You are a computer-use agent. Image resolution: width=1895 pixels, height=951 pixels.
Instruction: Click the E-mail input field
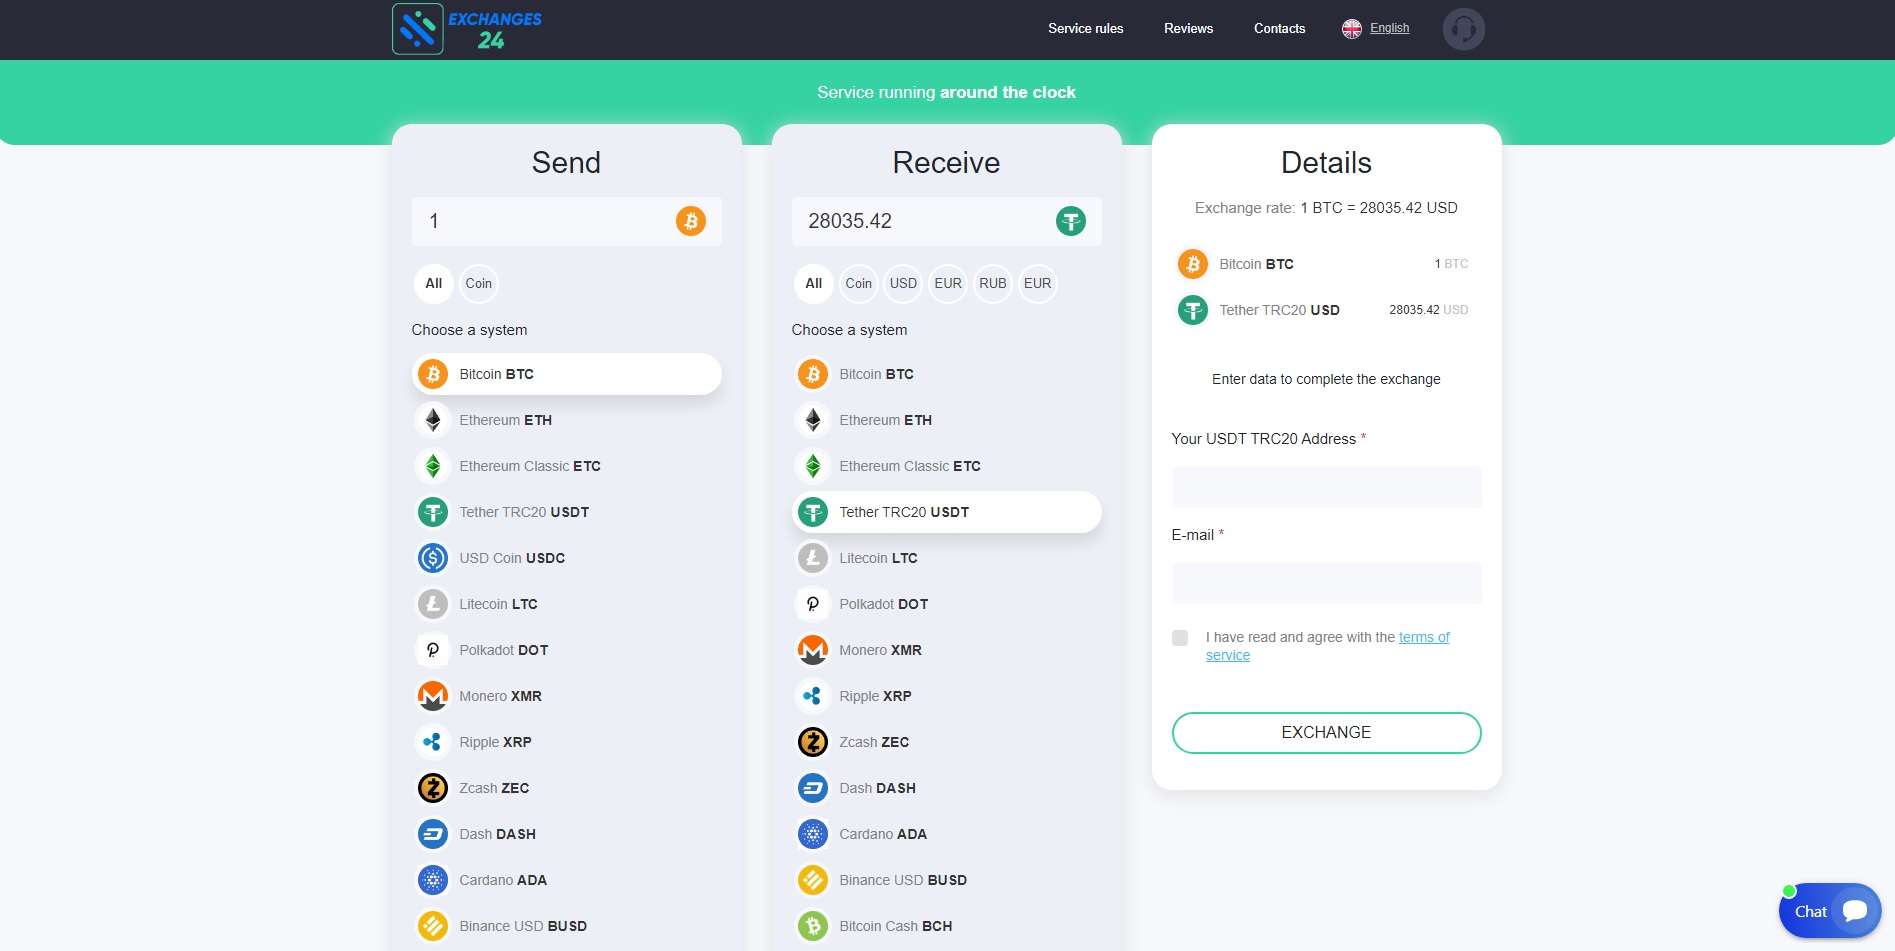tap(1326, 583)
